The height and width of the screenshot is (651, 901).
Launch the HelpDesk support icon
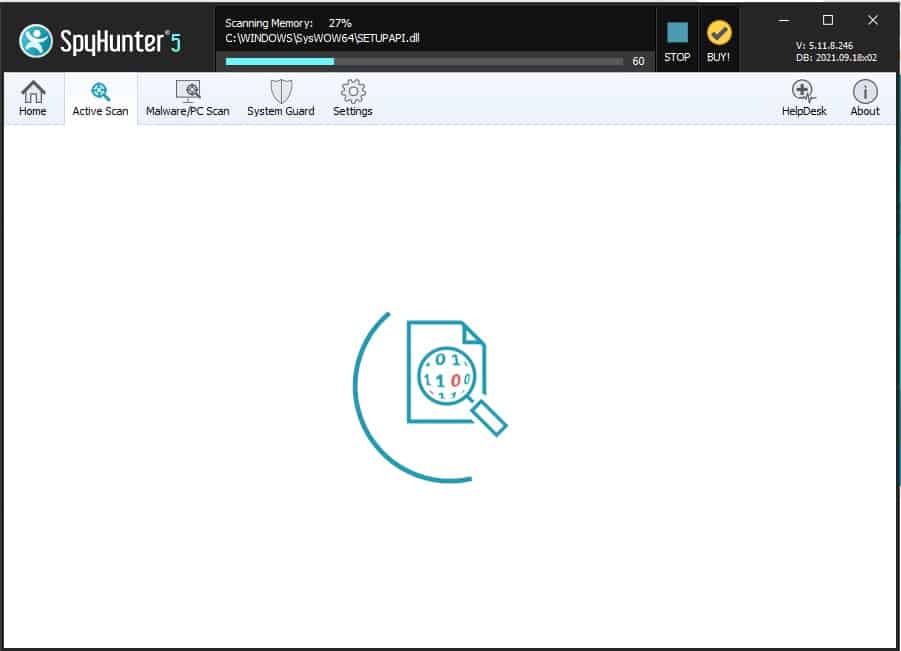click(x=804, y=99)
